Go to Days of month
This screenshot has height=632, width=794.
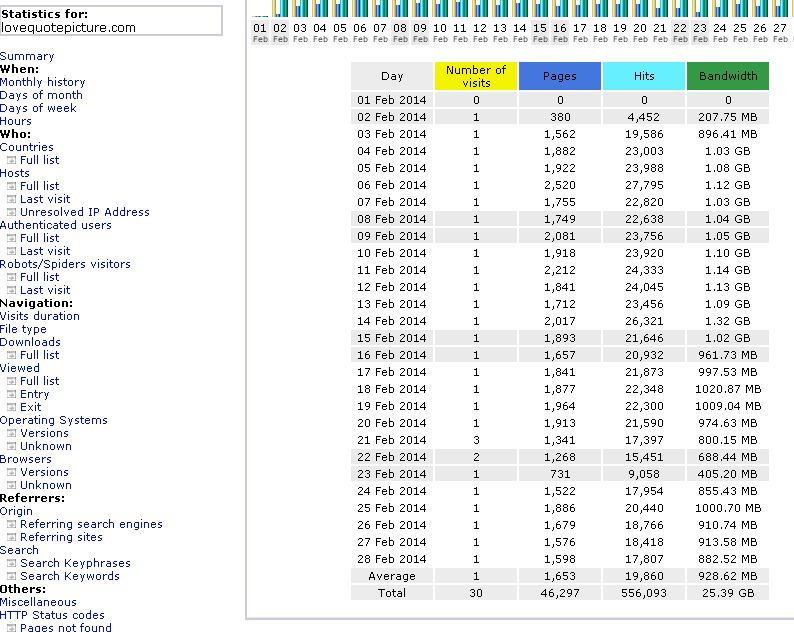click(41, 95)
